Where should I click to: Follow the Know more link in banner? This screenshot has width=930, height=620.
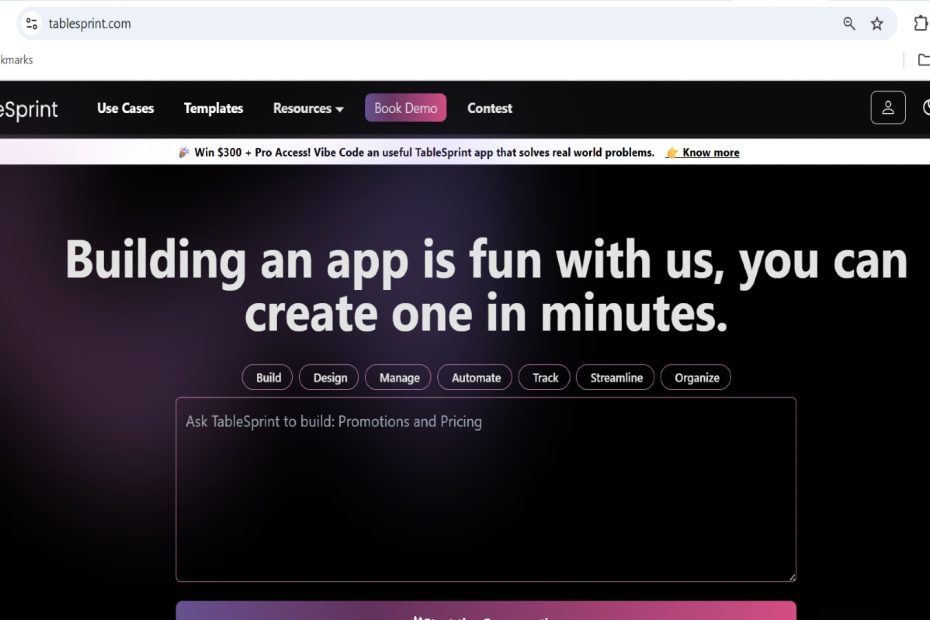click(x=711, y=152)
